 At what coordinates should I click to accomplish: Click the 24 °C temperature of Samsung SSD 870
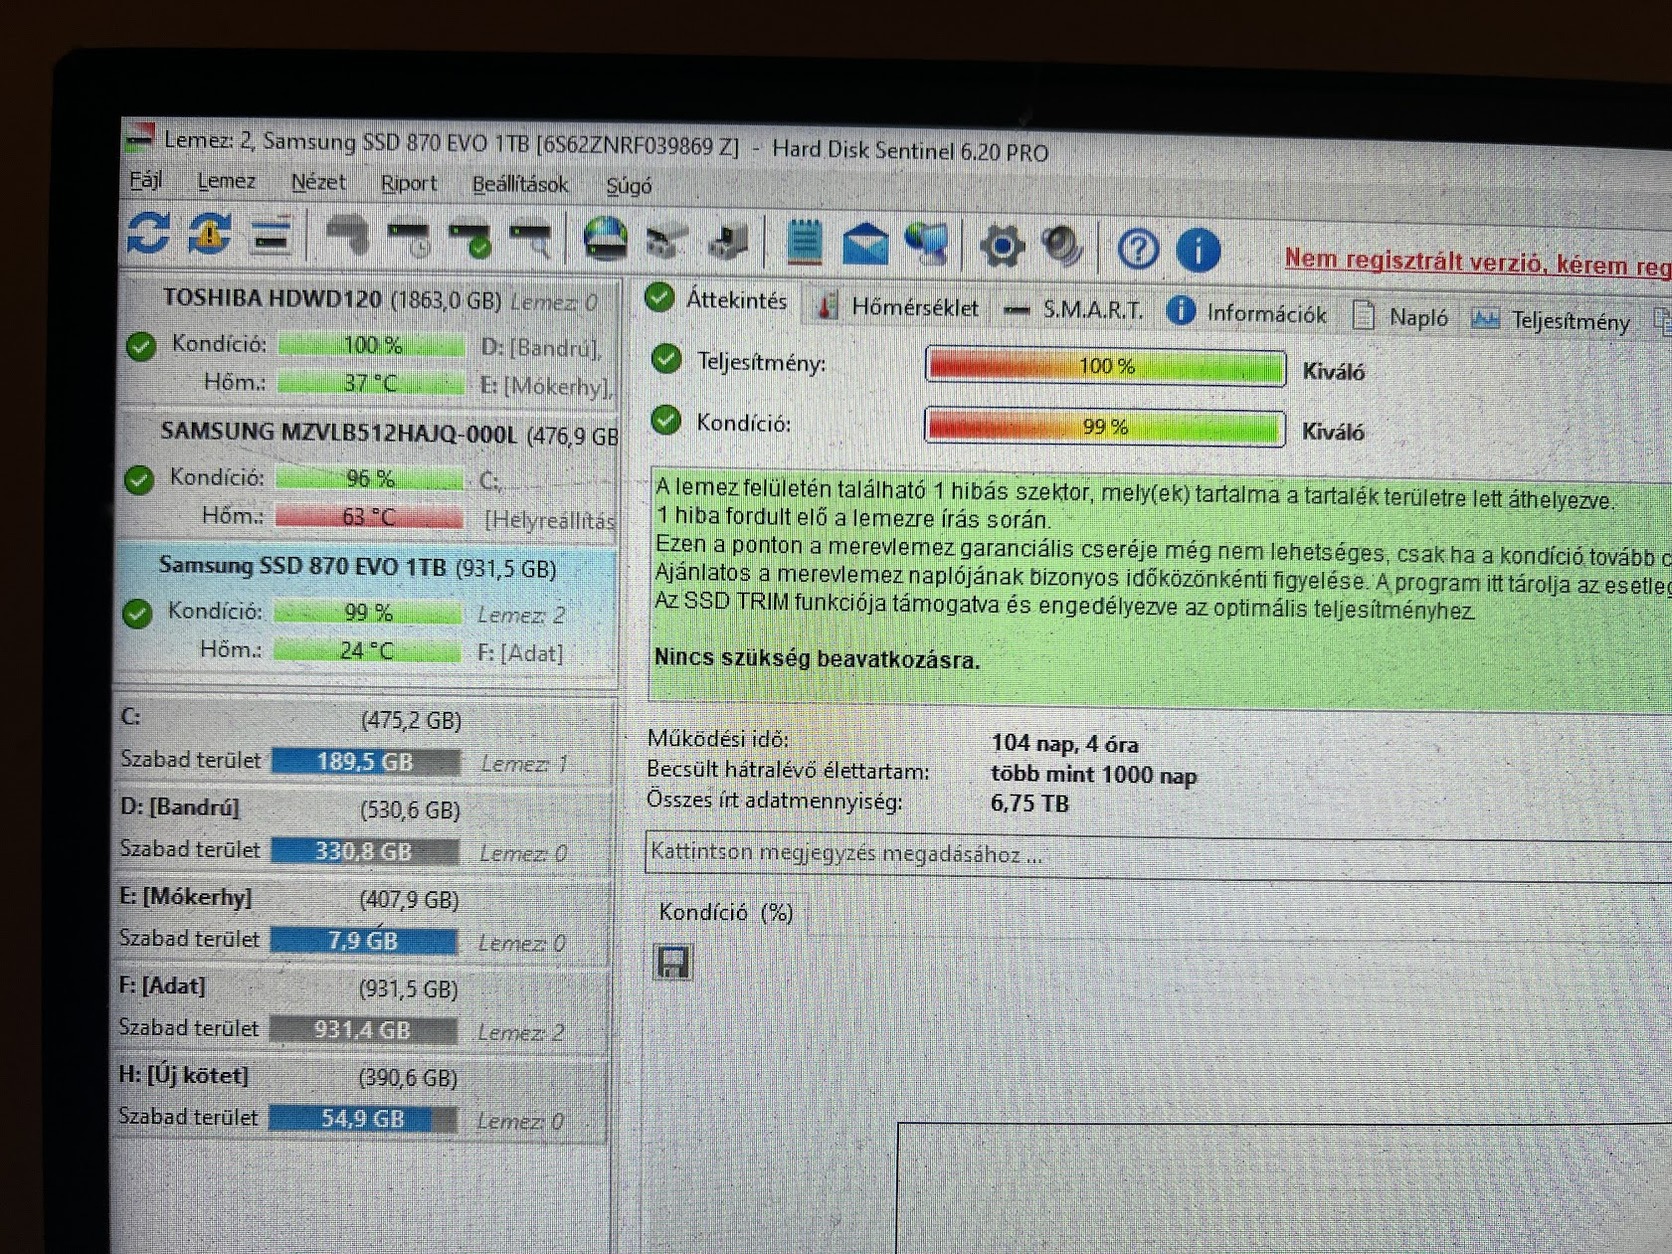coord(367,651)
